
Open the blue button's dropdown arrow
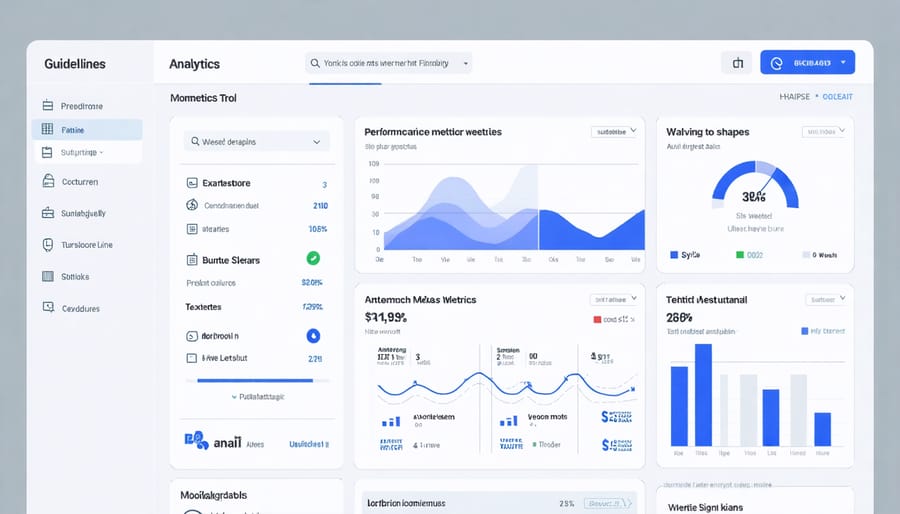(843, 62)
